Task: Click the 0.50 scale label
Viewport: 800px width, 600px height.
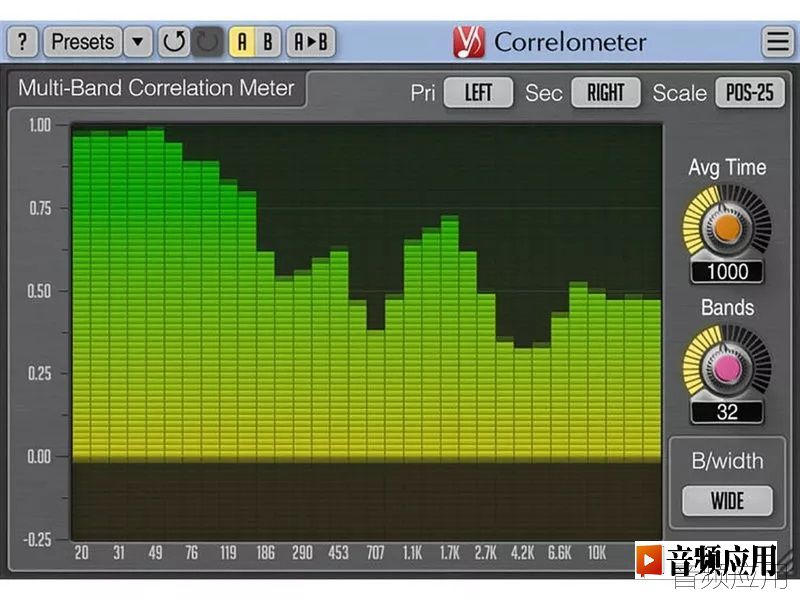Action: coord(39,291)
